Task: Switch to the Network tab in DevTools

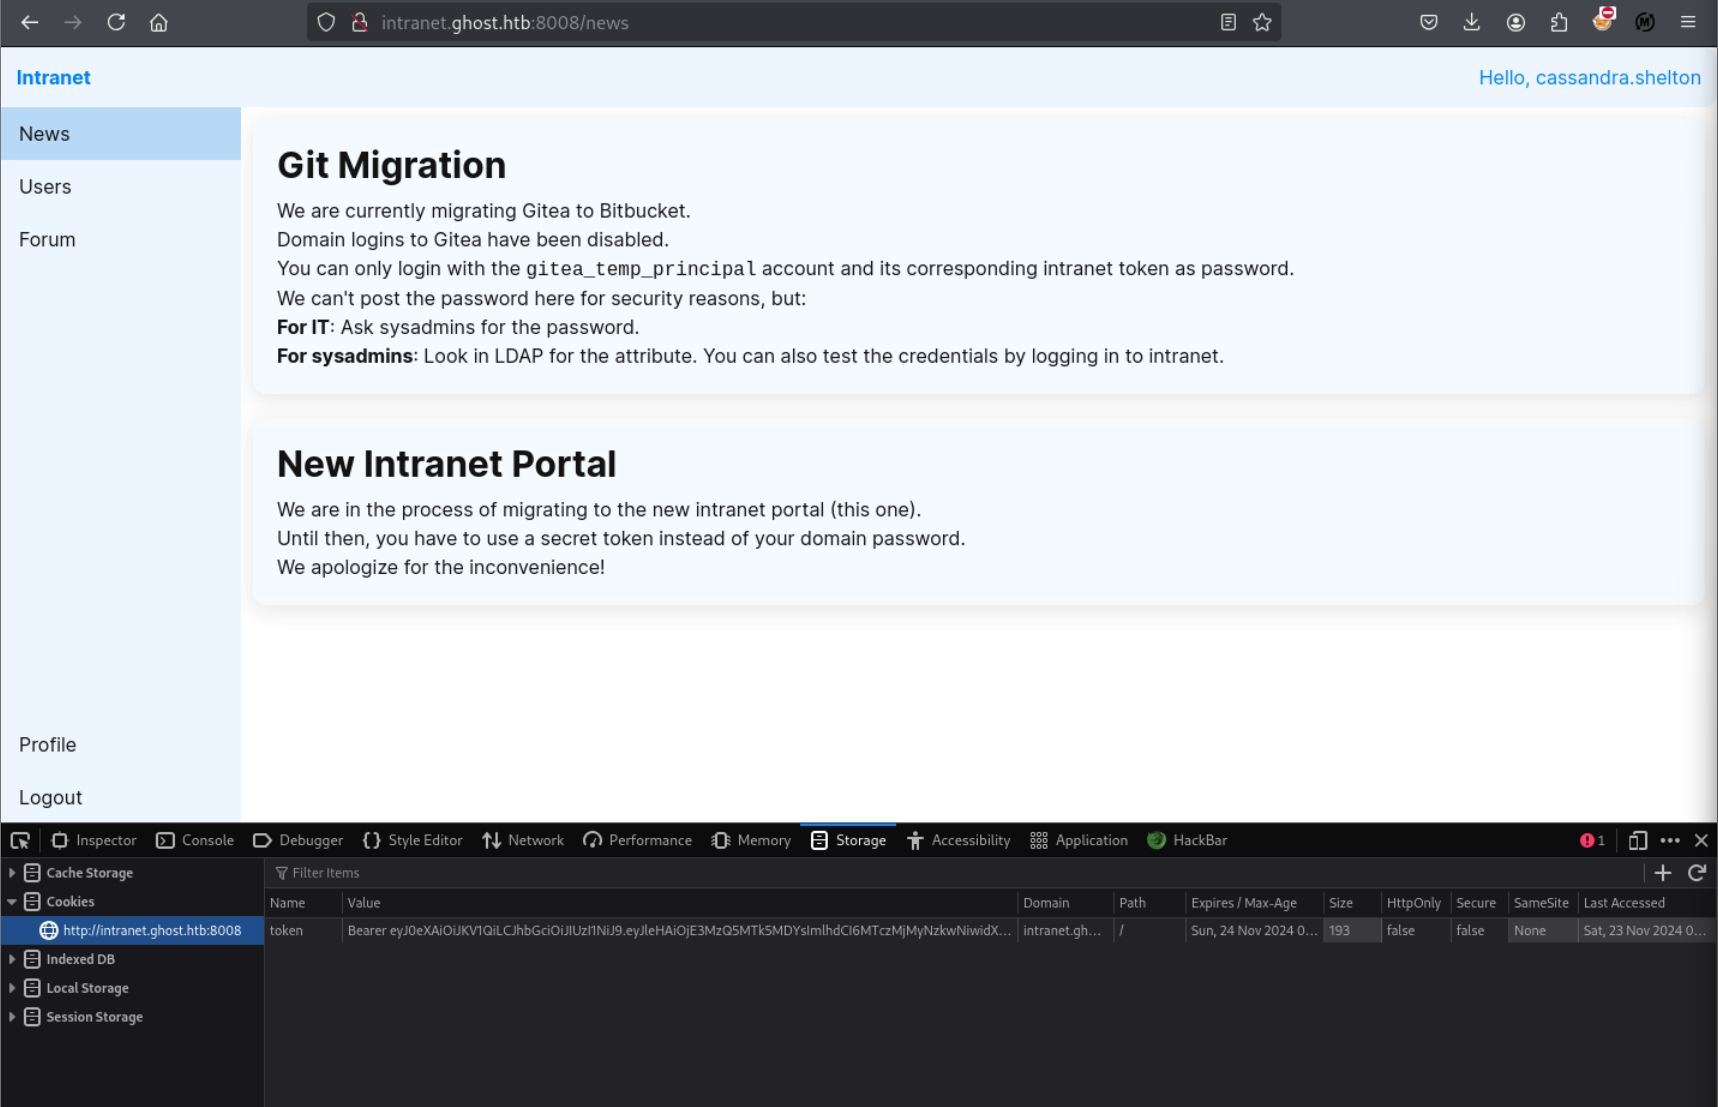Action: [x=523, y=840]
